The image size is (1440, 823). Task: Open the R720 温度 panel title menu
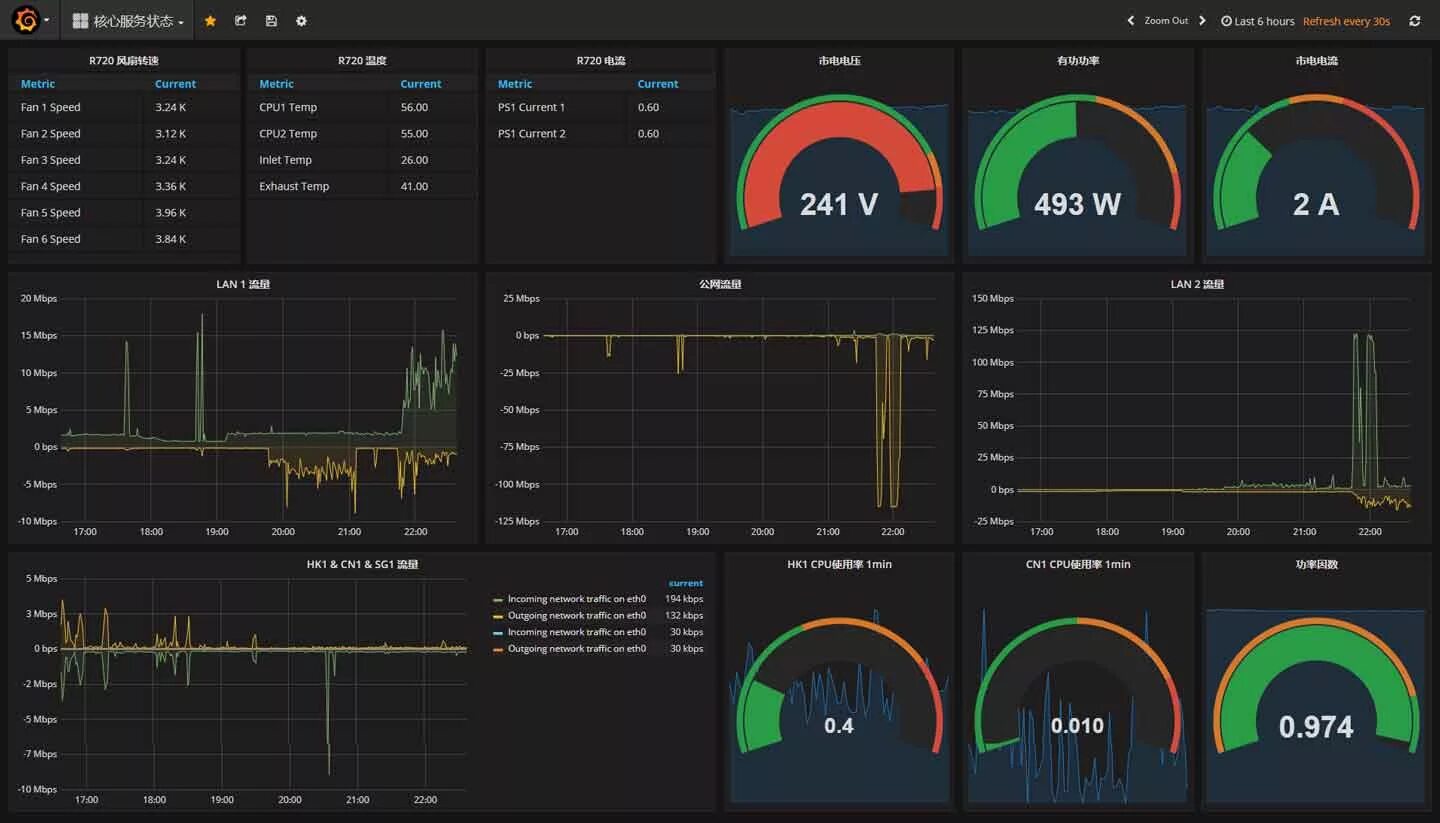[362, 61]
